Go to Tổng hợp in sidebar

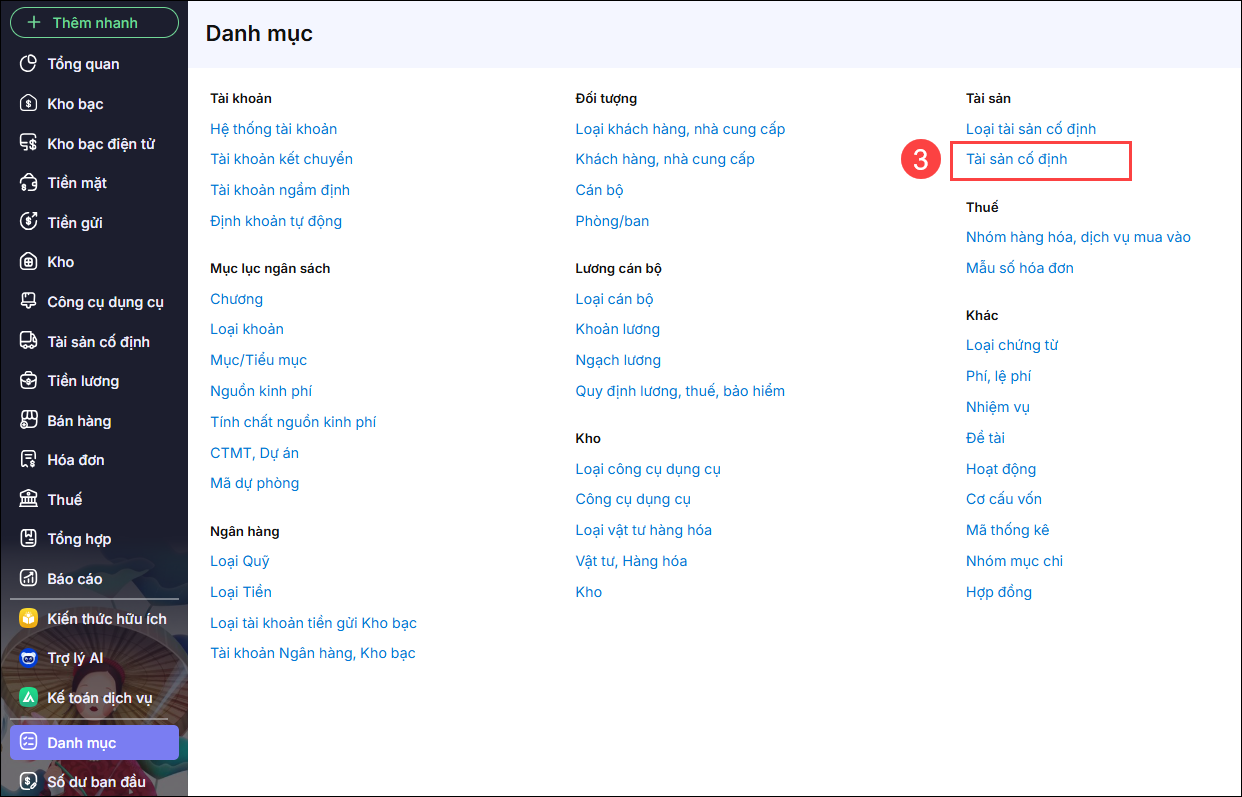tap(79, 539)
